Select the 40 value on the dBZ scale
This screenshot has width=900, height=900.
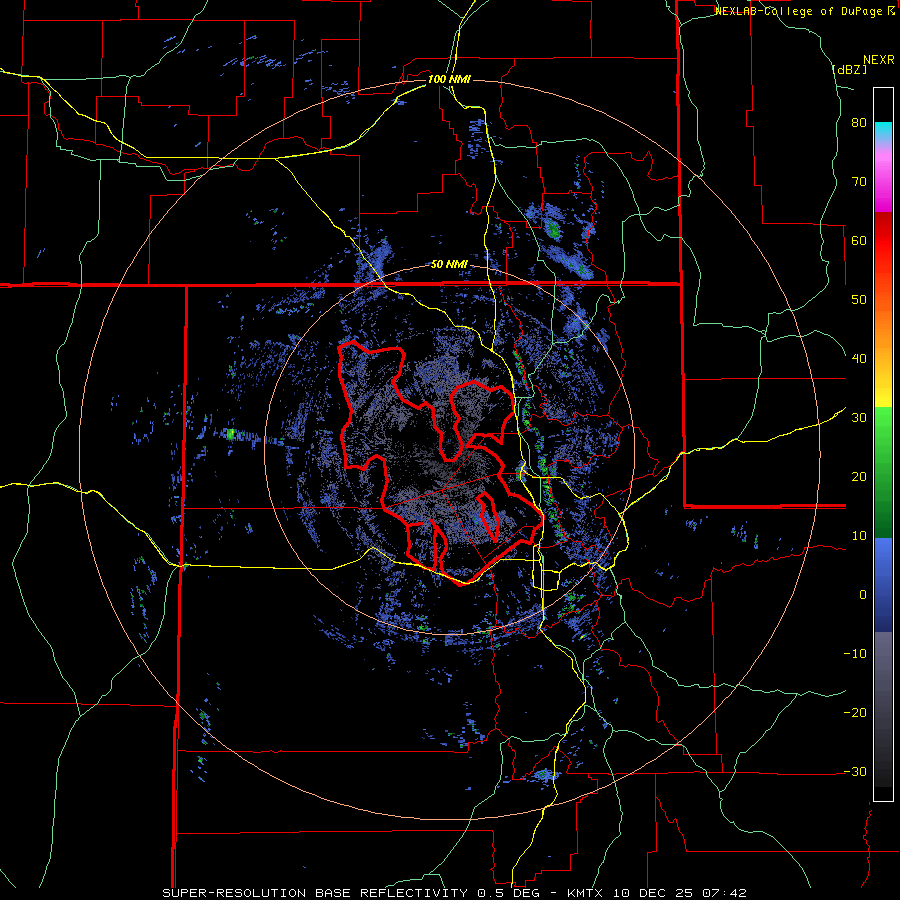click(x=859, y=359)
